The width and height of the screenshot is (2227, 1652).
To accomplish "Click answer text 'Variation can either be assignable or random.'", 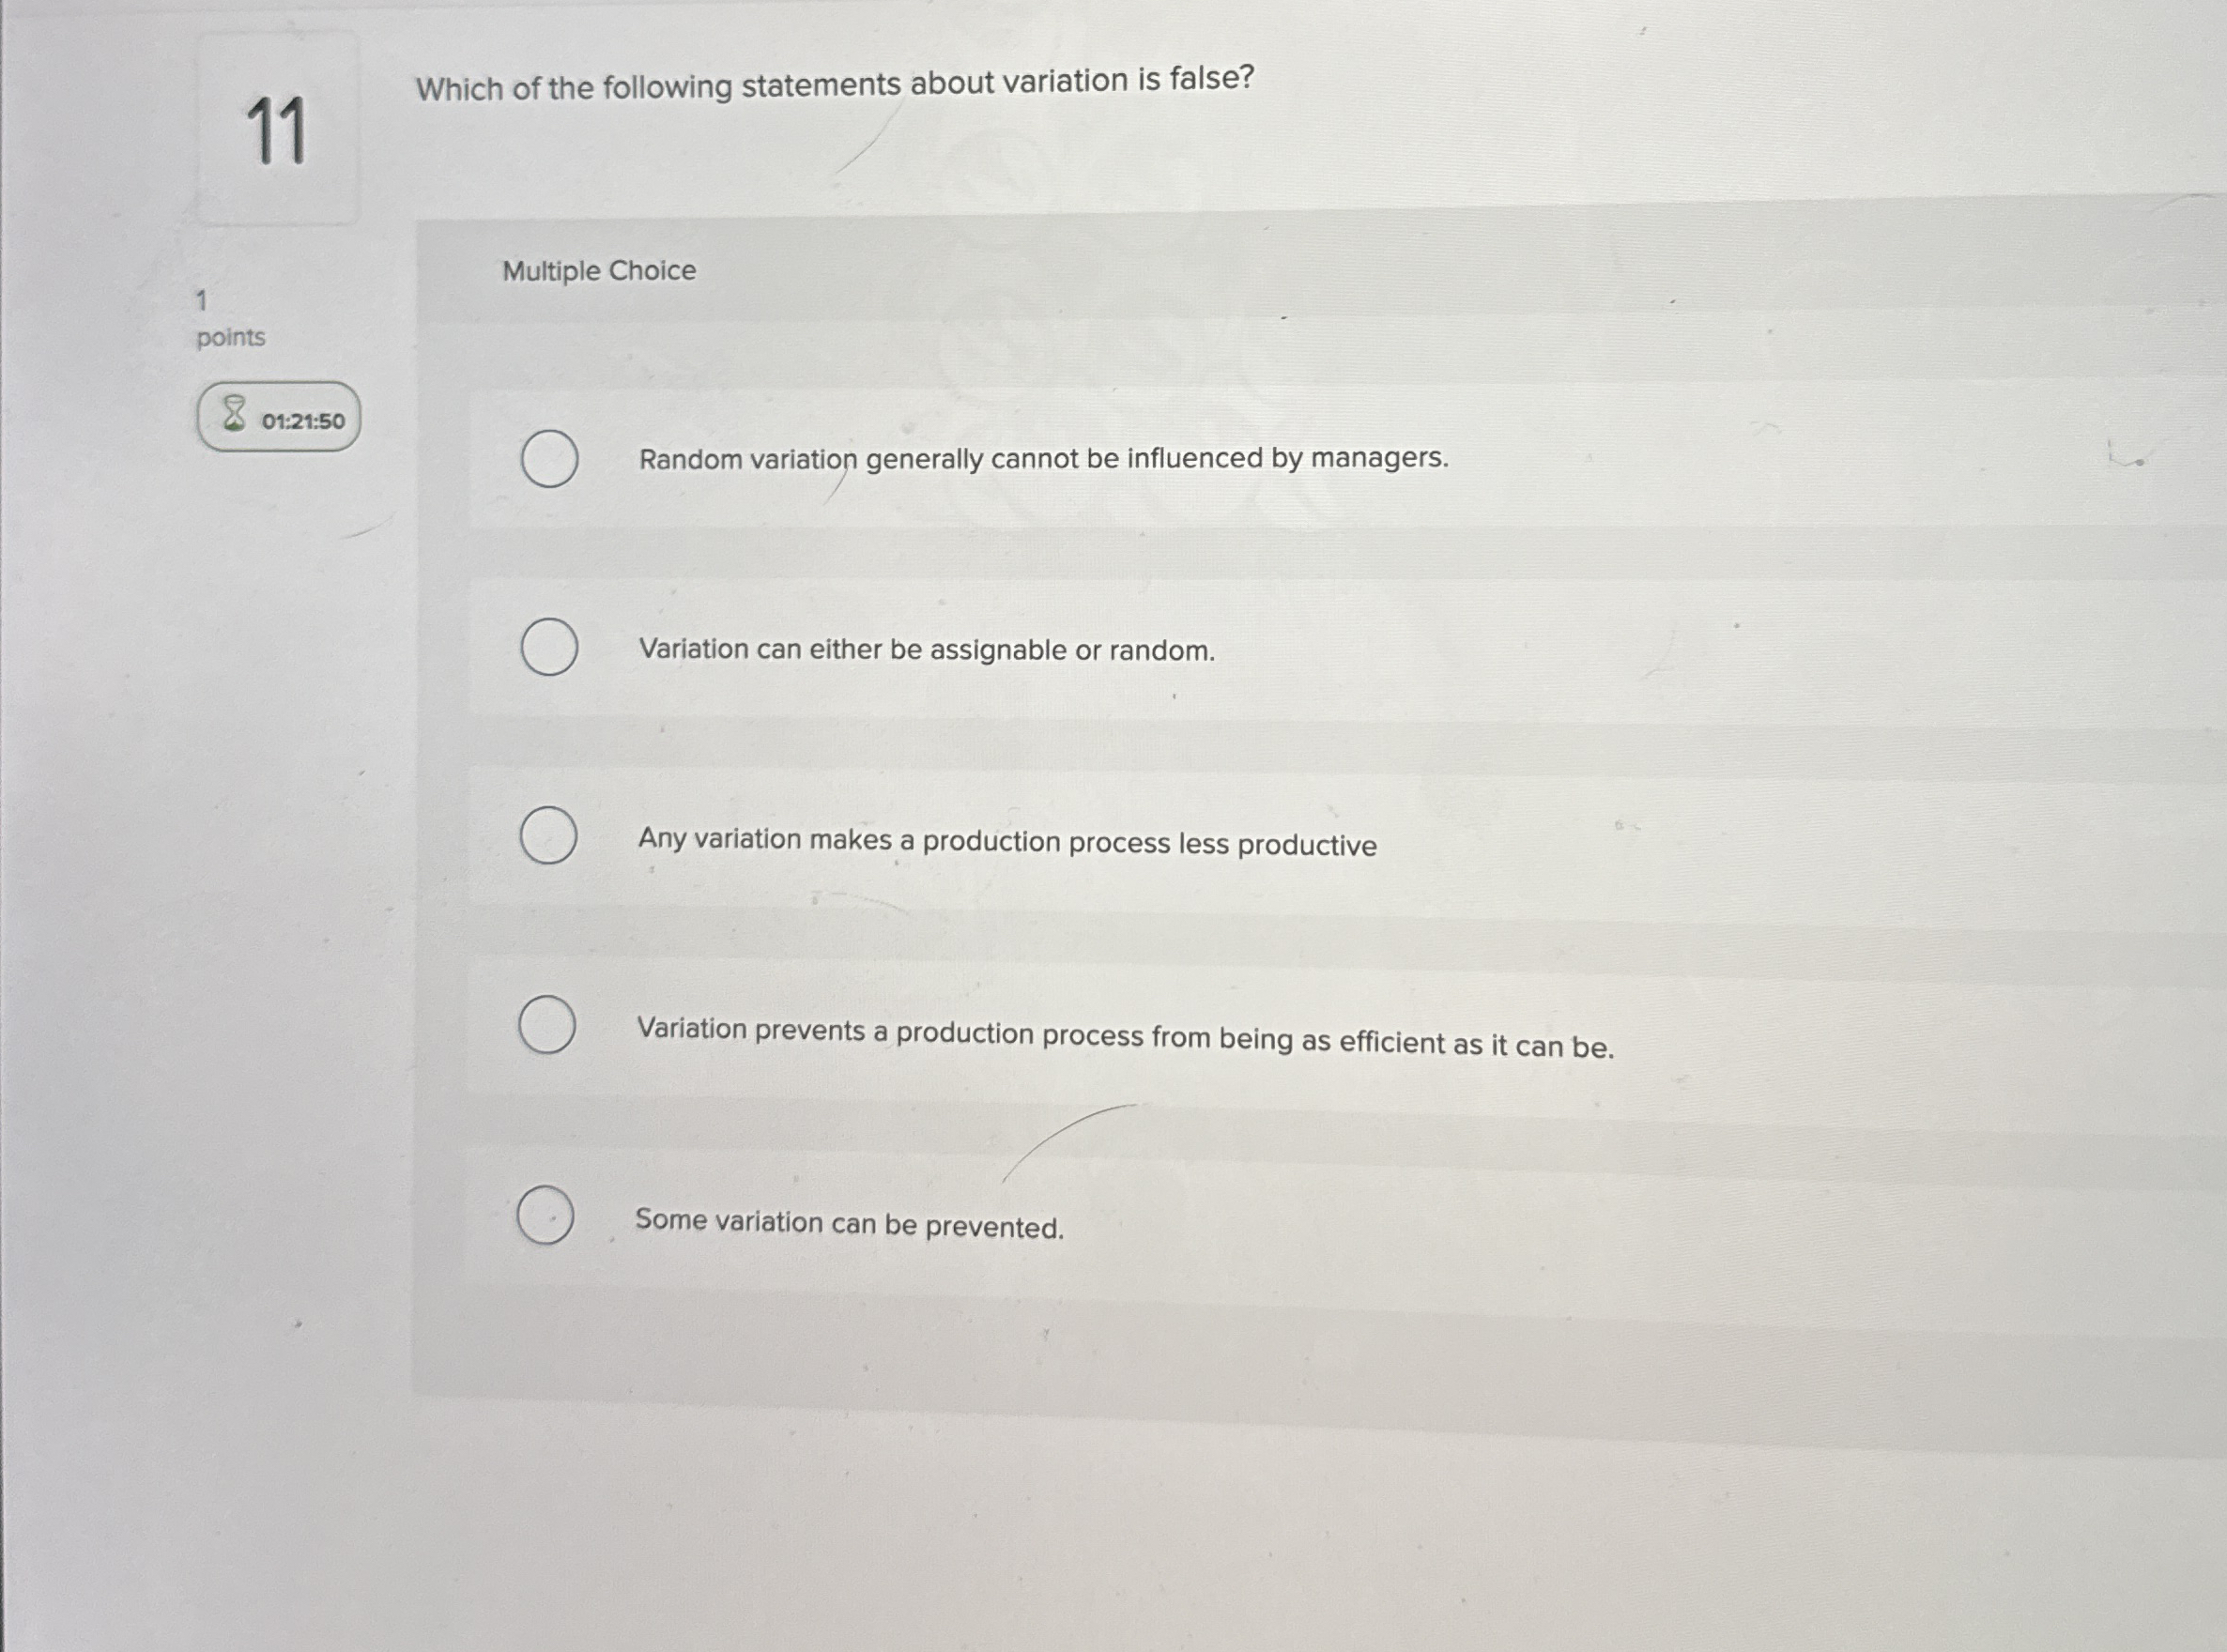I will [927, 650].
